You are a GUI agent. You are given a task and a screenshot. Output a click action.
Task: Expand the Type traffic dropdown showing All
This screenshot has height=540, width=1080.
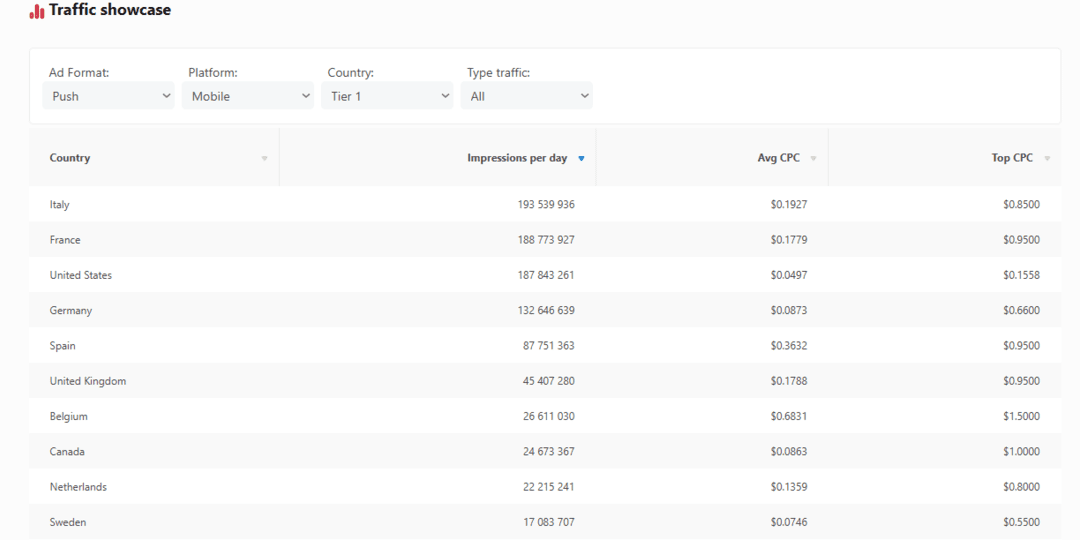(x=529, y=96)
